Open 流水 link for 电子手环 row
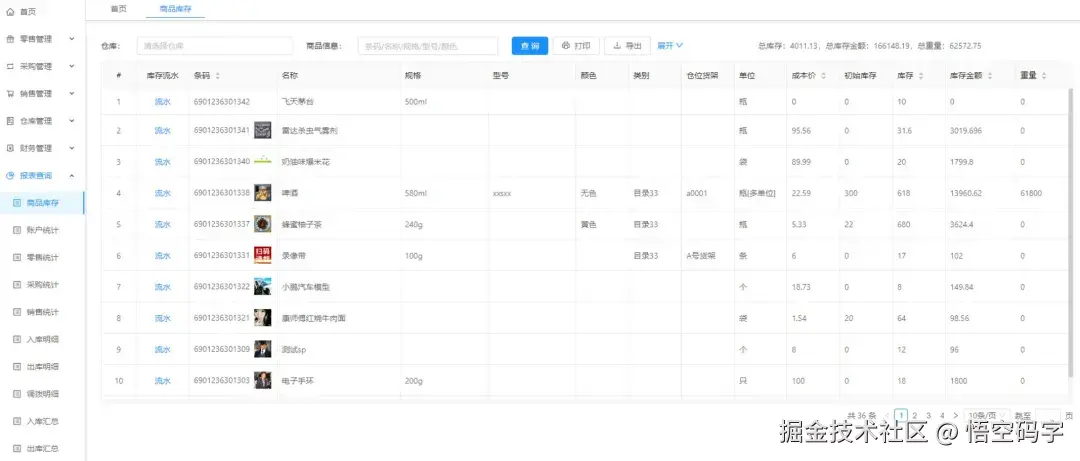 tap(162, 380)
